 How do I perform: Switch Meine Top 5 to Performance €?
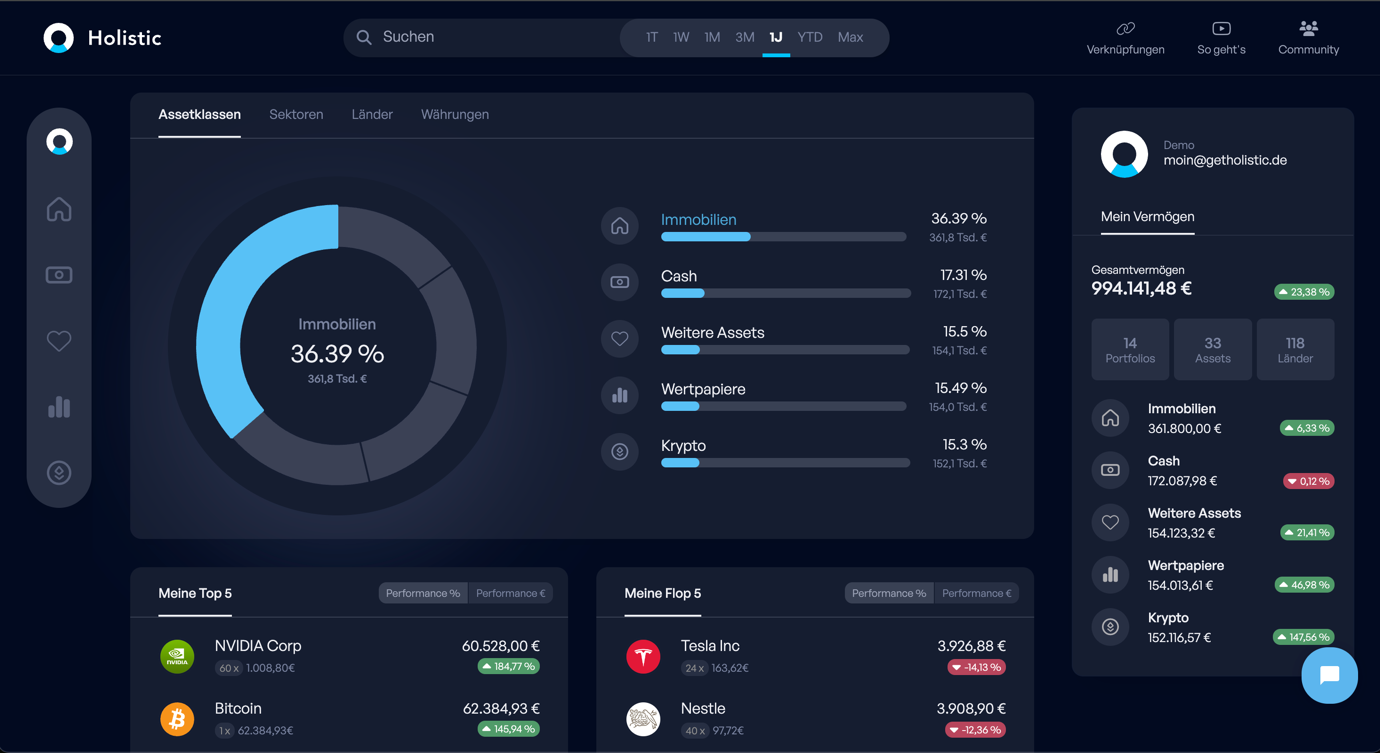[511, 592]
